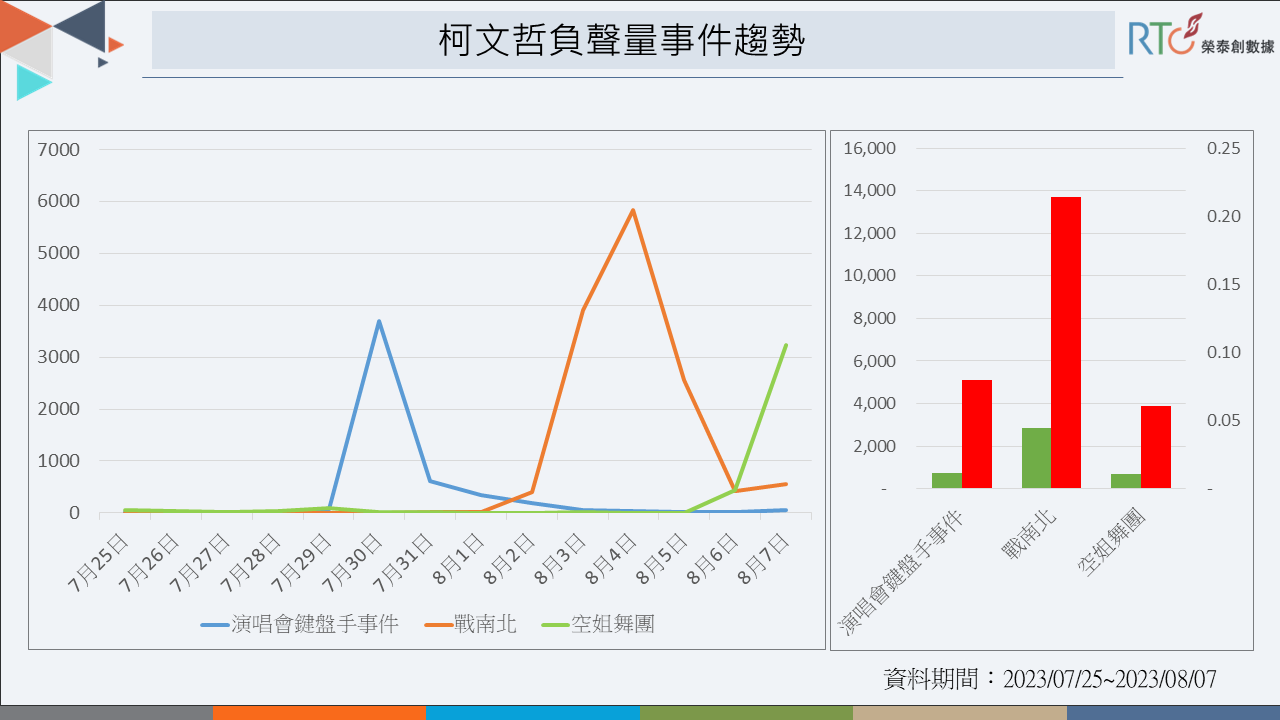Click the 8月2日 axis label
The width and height of the screenshot is (1280, 720).
pyautogui.click(x=510, y=559)
